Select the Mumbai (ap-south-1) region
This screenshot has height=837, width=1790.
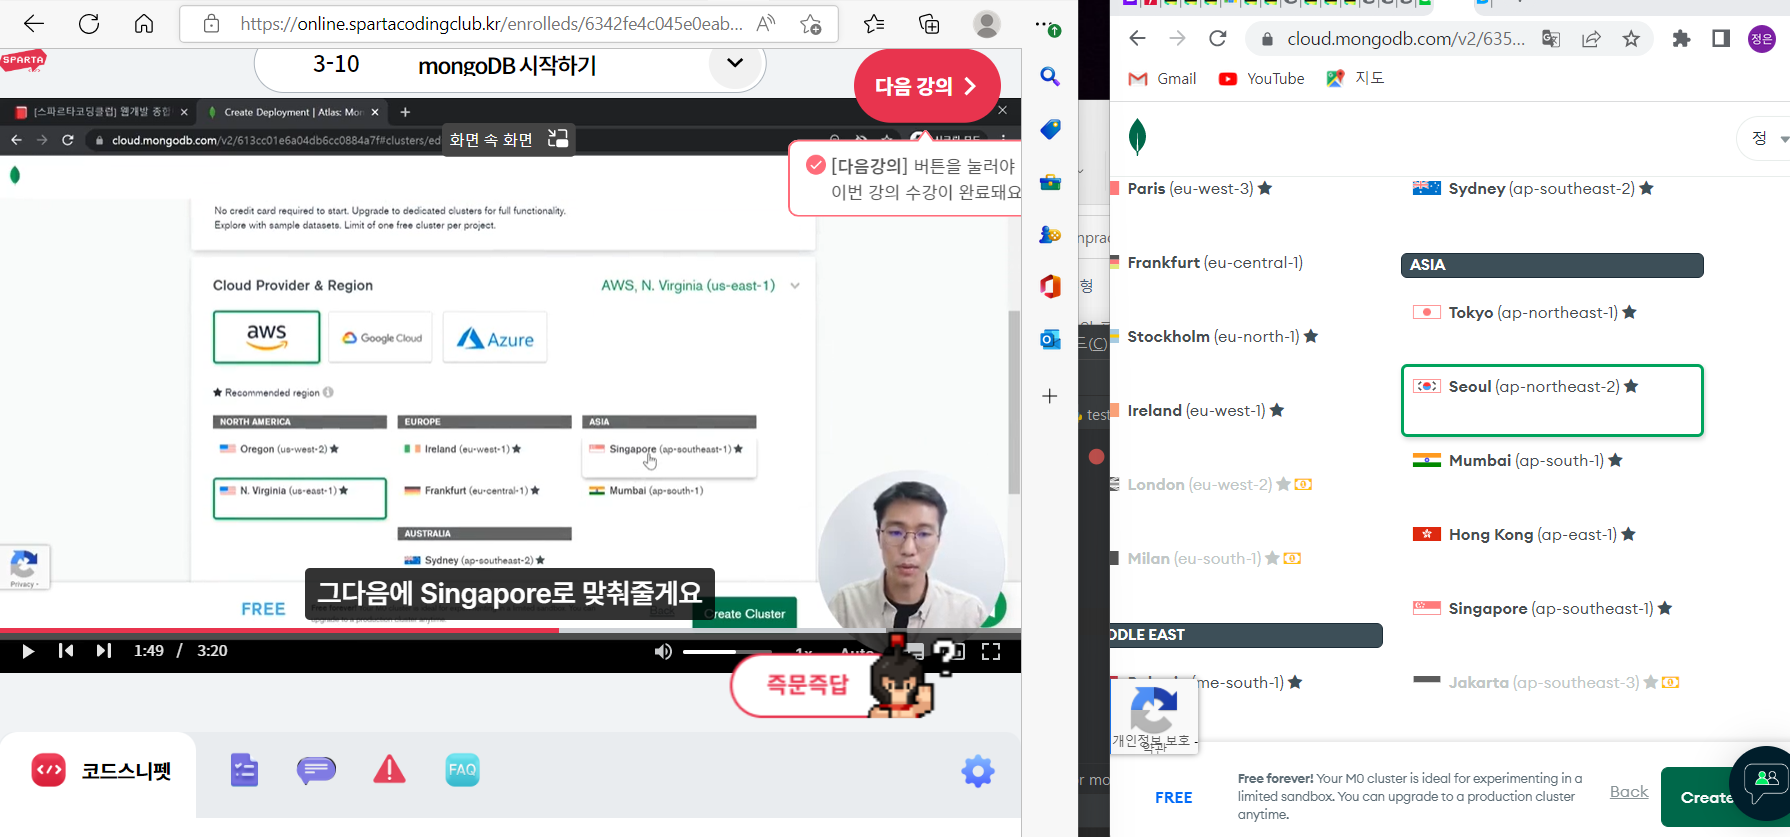(x=1552, y=461)
